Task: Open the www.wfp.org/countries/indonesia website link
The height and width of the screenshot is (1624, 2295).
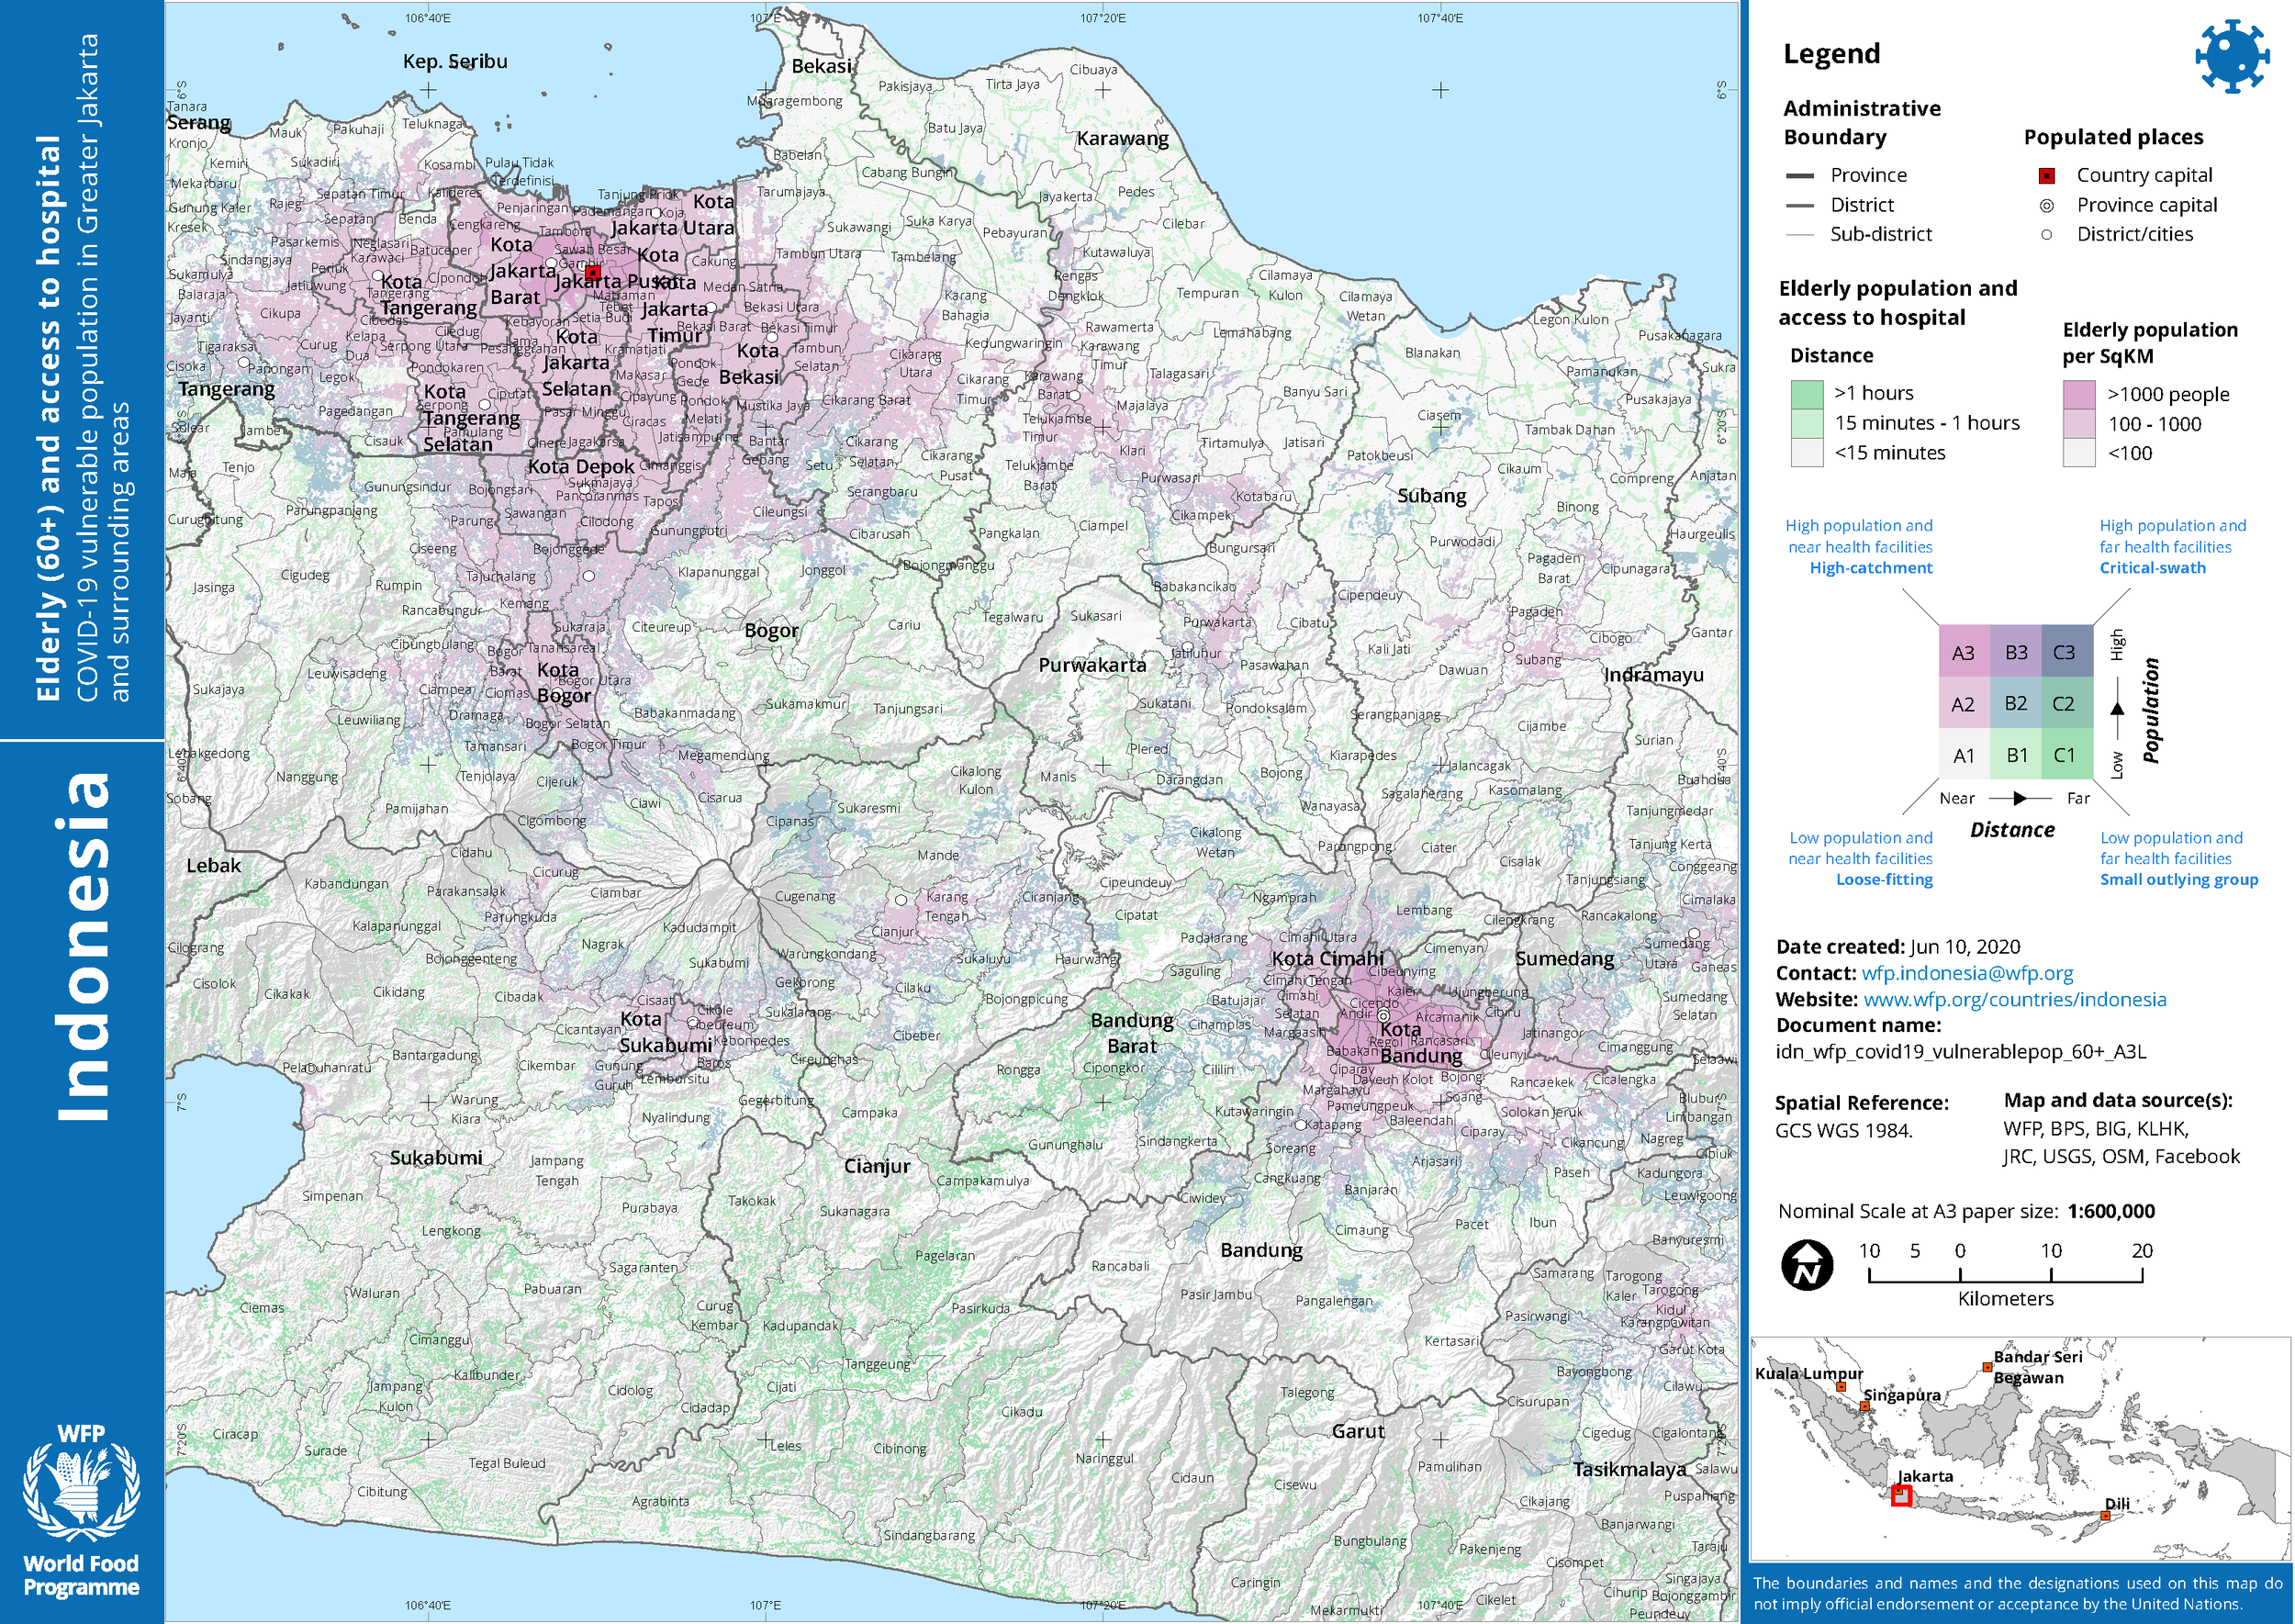Action: [x=2014, y=999]
